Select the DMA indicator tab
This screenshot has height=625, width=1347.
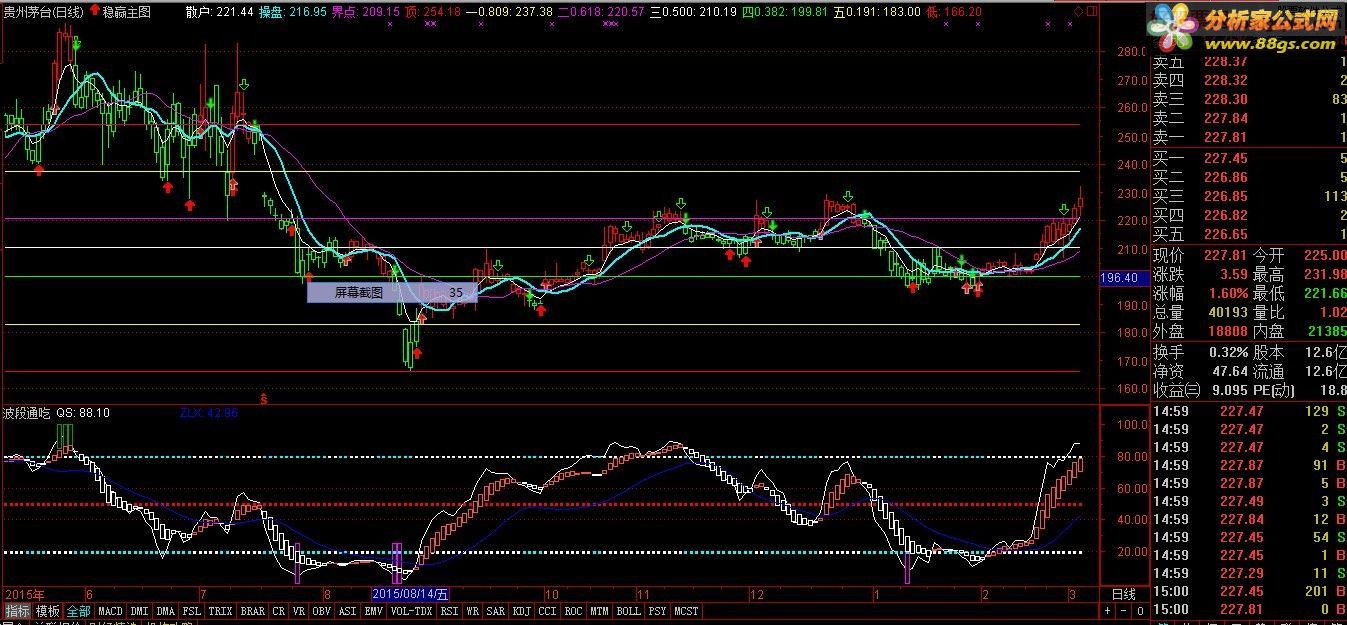click(x=166, y=610)
